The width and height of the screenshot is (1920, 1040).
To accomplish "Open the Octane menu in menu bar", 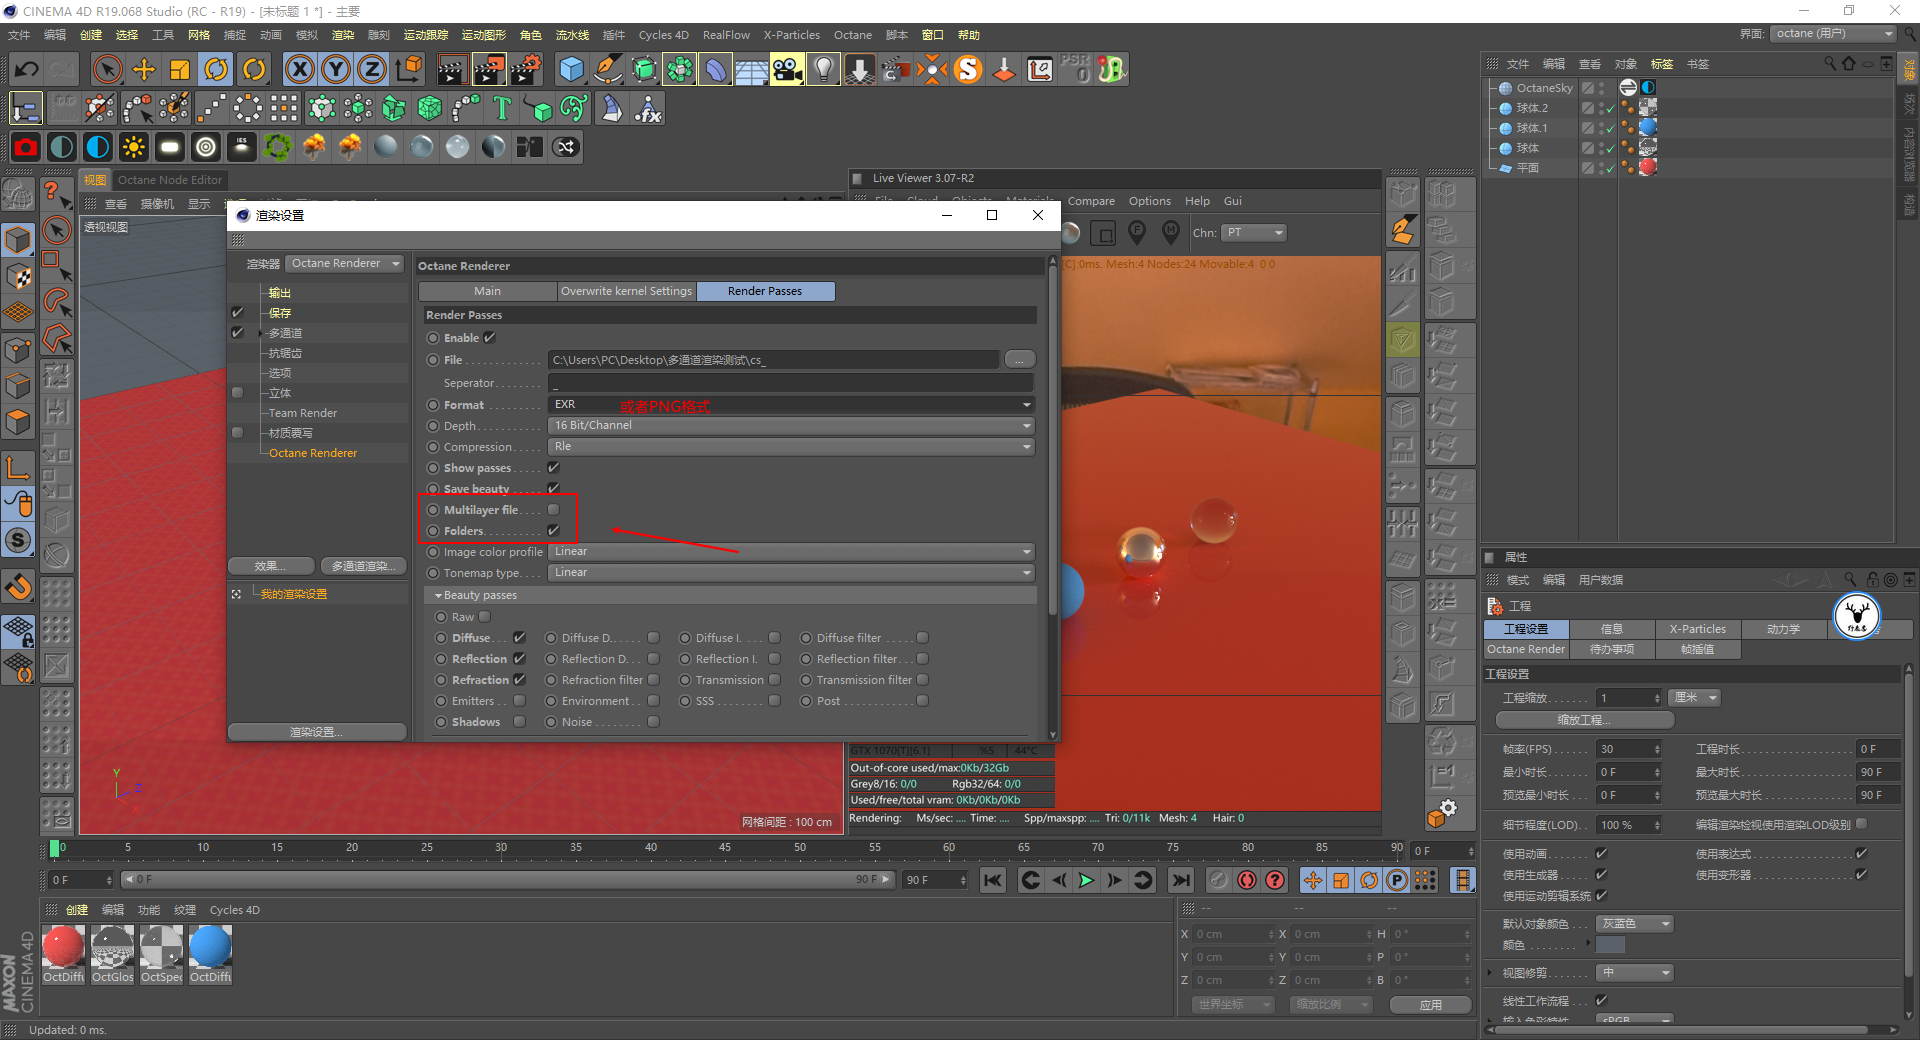I will (x=853, y=35).
